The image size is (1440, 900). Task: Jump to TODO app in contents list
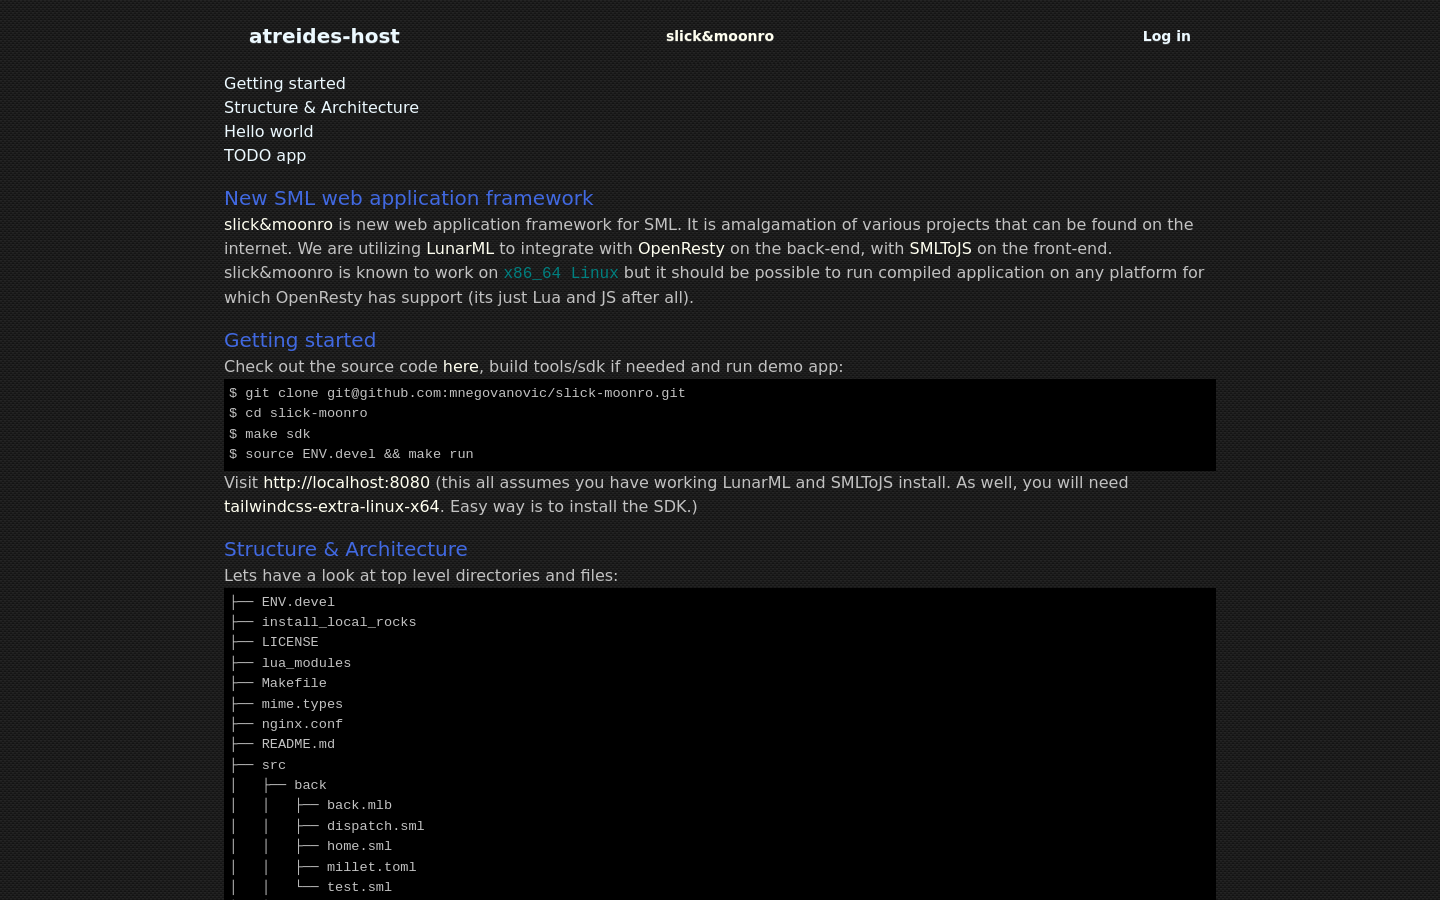point(265,155)
